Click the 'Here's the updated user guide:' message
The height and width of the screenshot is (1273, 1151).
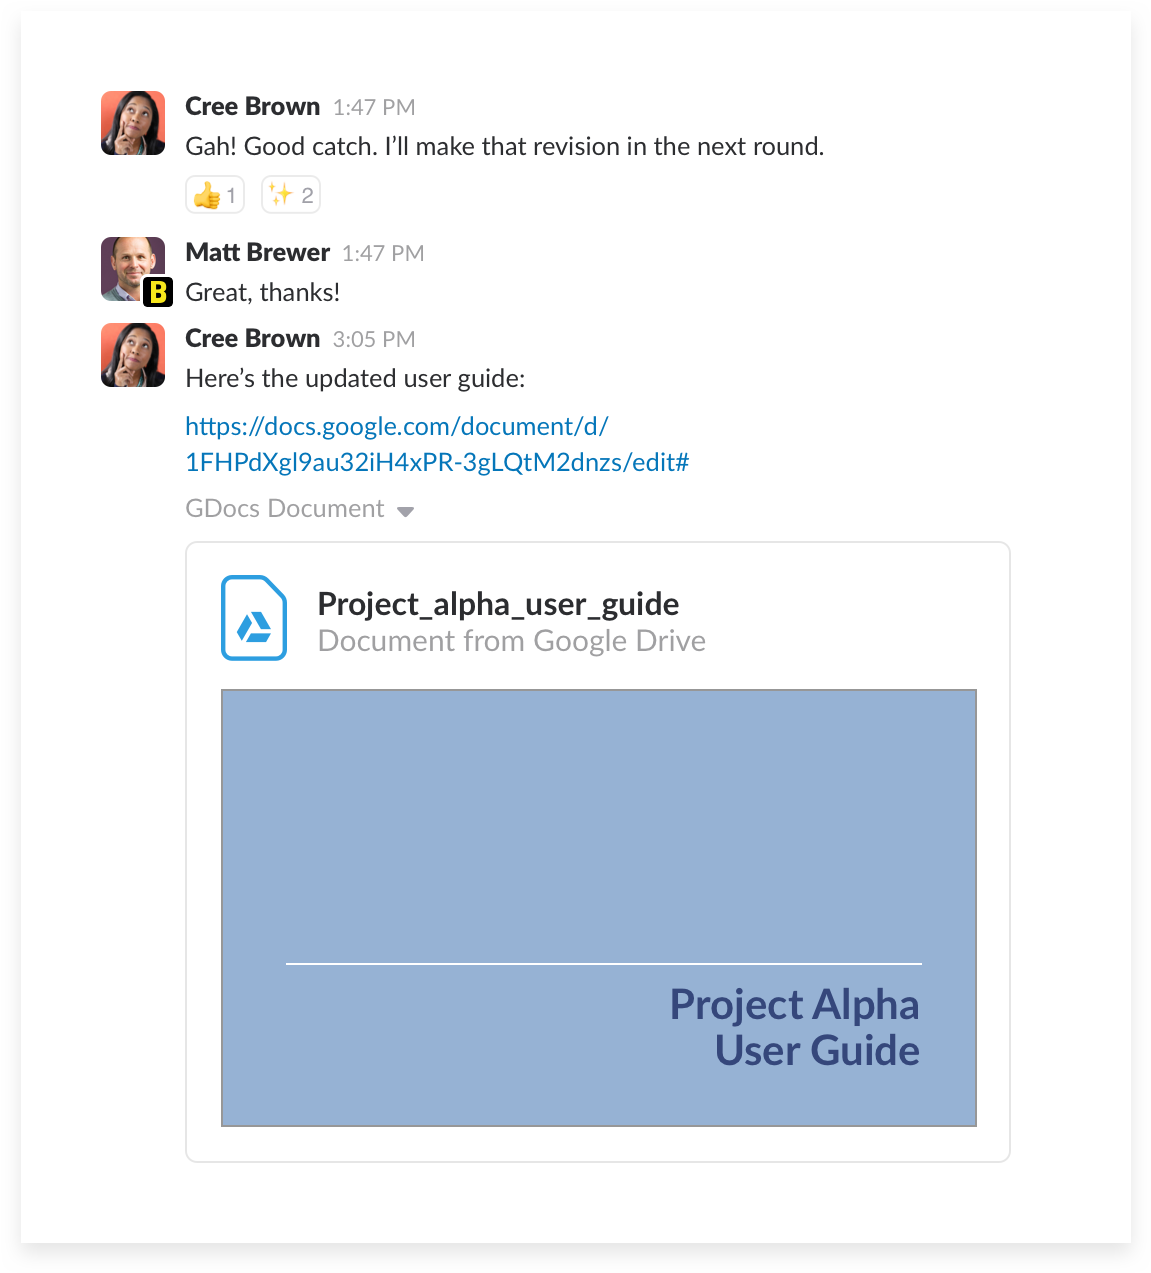point(355,379)
